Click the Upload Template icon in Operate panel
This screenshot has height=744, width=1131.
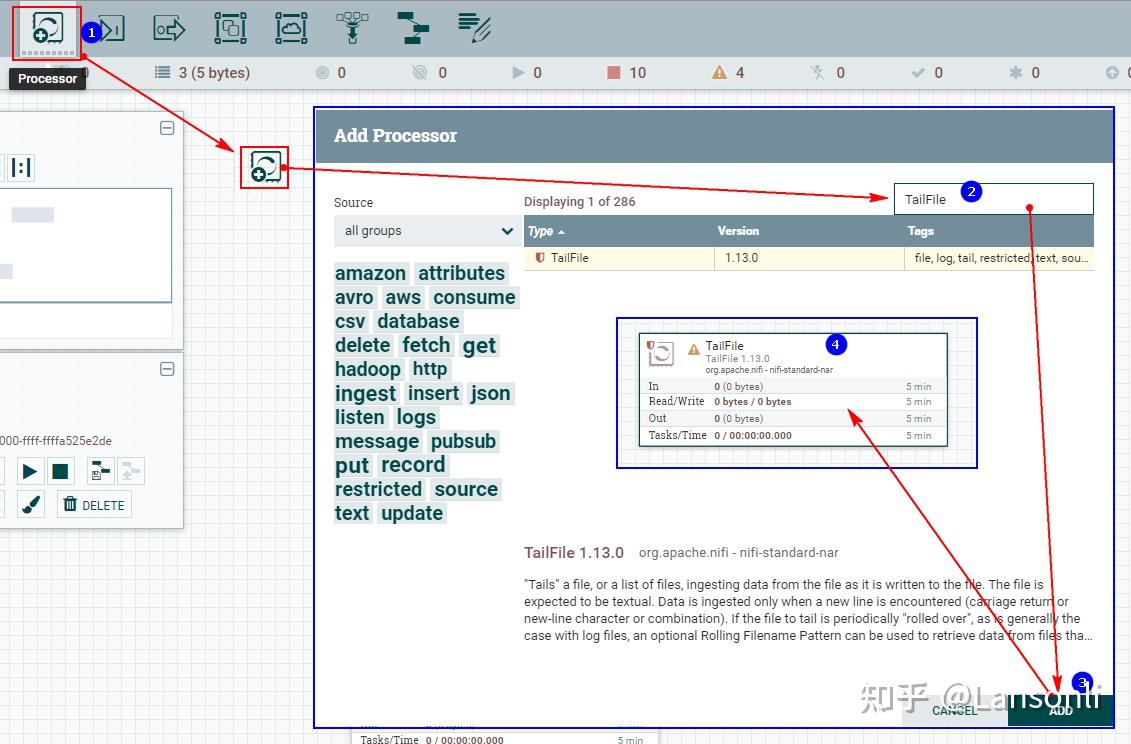coord(131,471)
